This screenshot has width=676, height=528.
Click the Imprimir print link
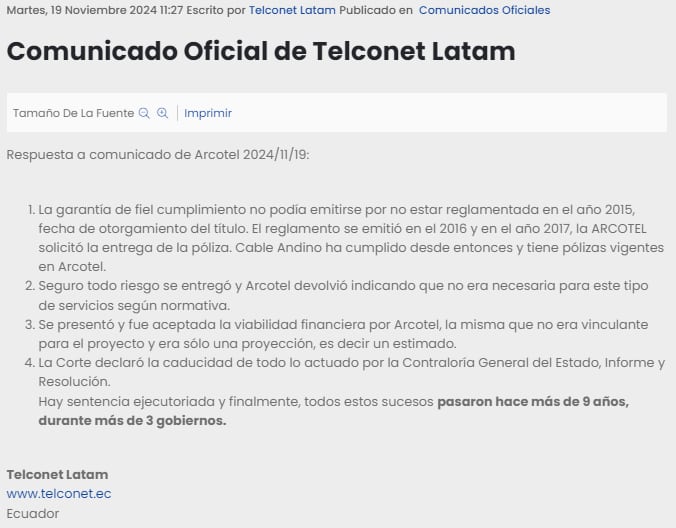208,113
